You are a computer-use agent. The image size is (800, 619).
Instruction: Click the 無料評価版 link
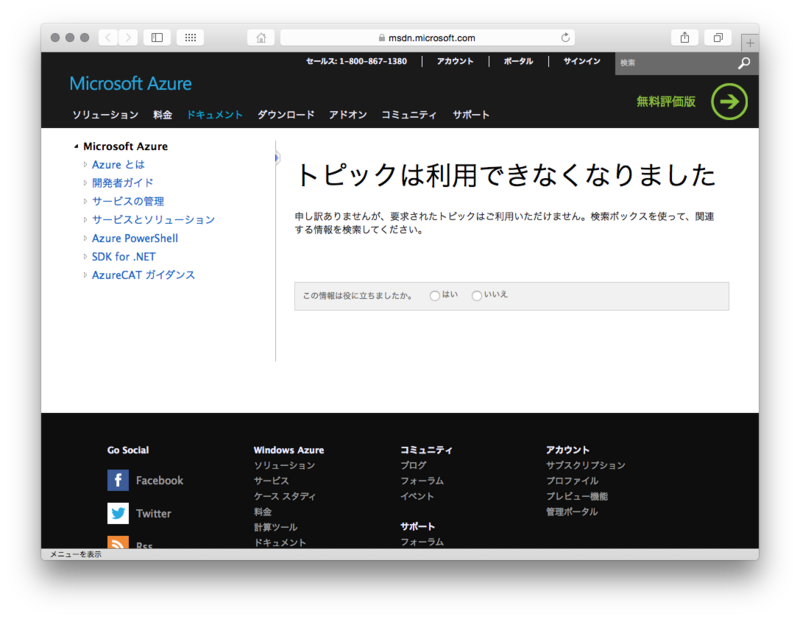(x=666, y=102)
